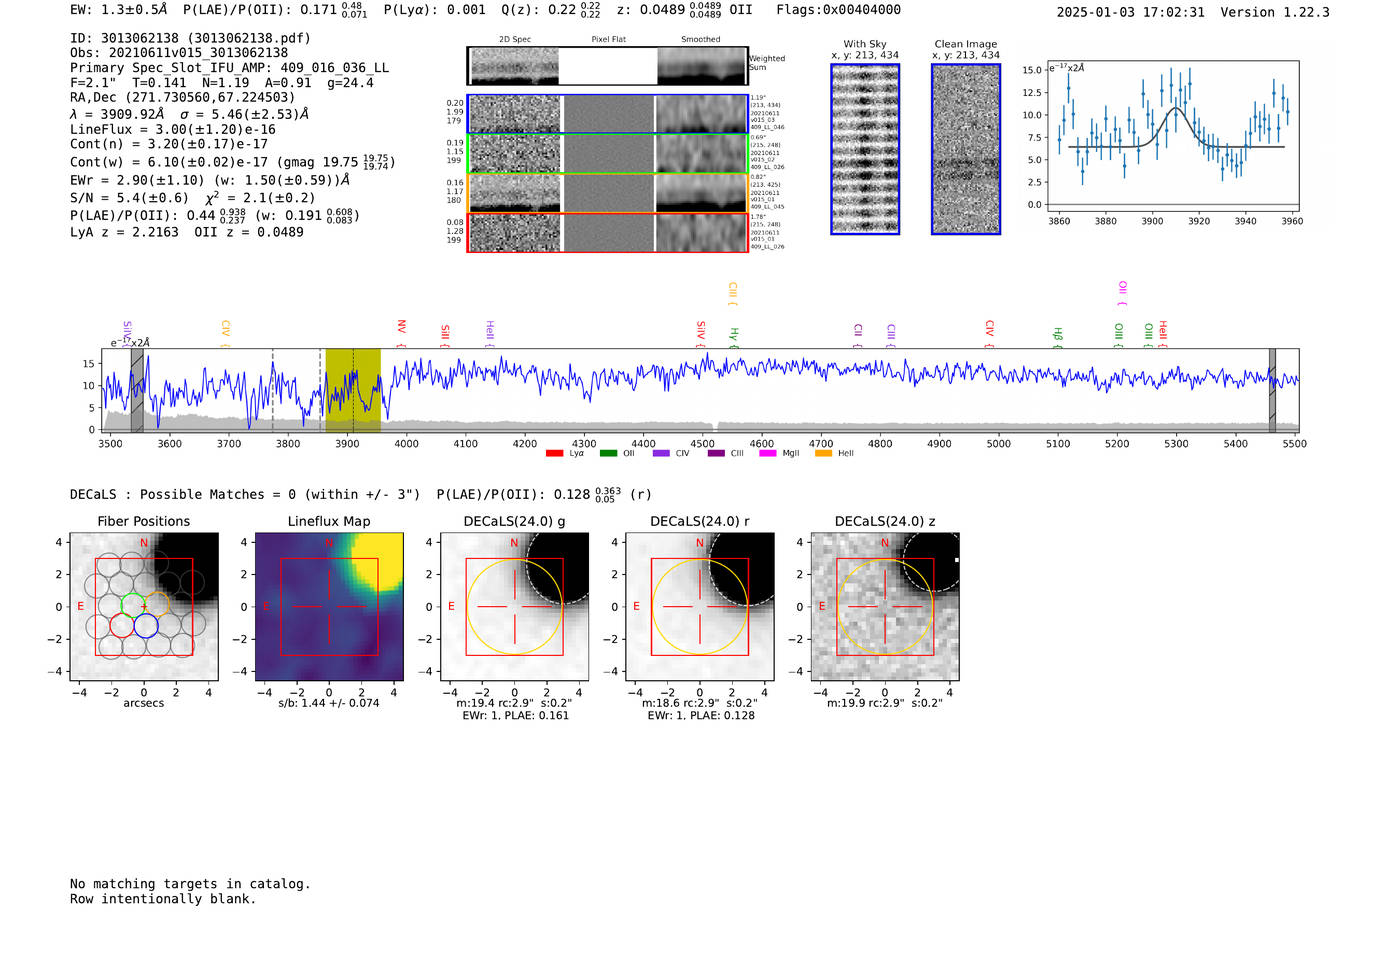Viewport: 1400px width, 953px height.
Task: Select the green-bordered fiber spectrum row
Action: pos(608,154)
